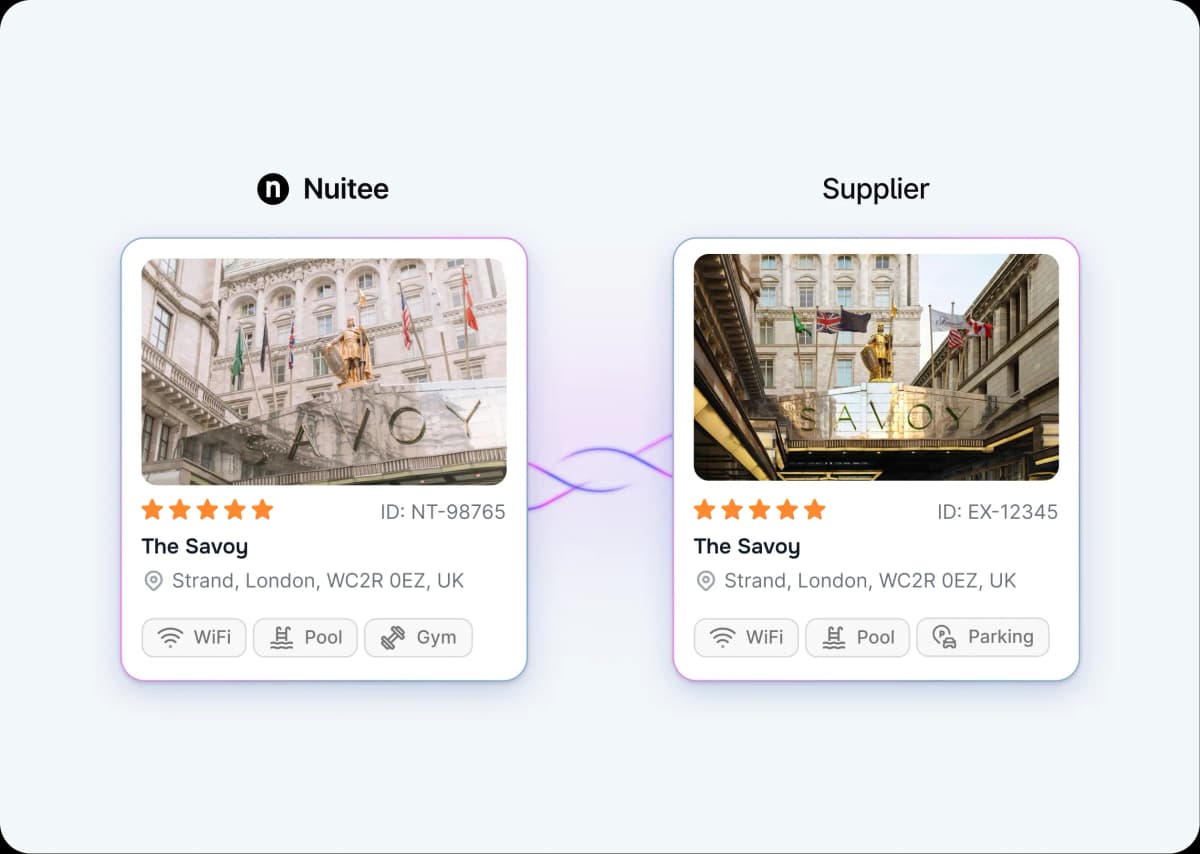Select the Parking amenity tag
The image size is (1200, 854).
[x=983, y=637]
